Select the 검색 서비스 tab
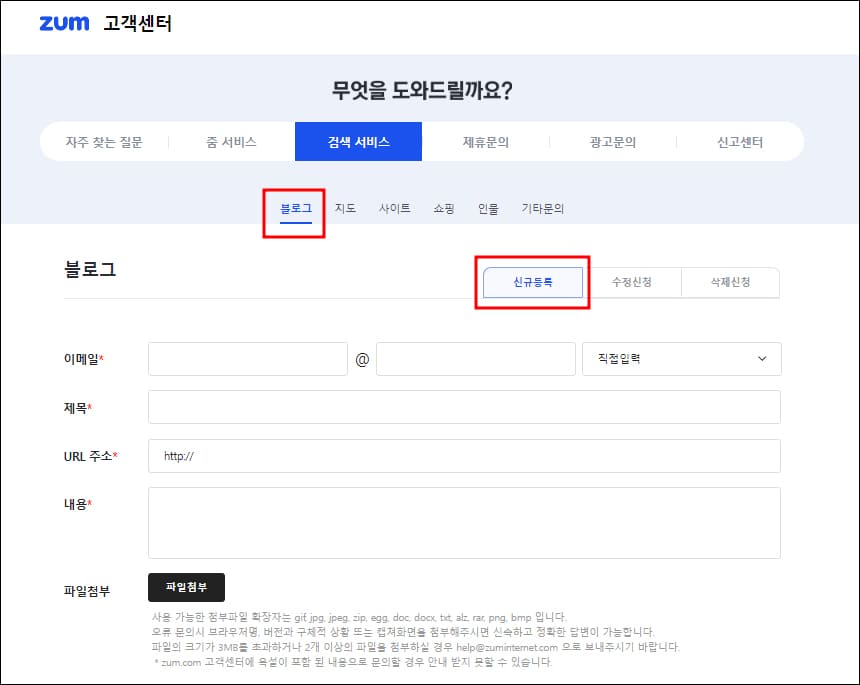Image resolution: width=860 pixels, height=685 pixels. (358, 141)
